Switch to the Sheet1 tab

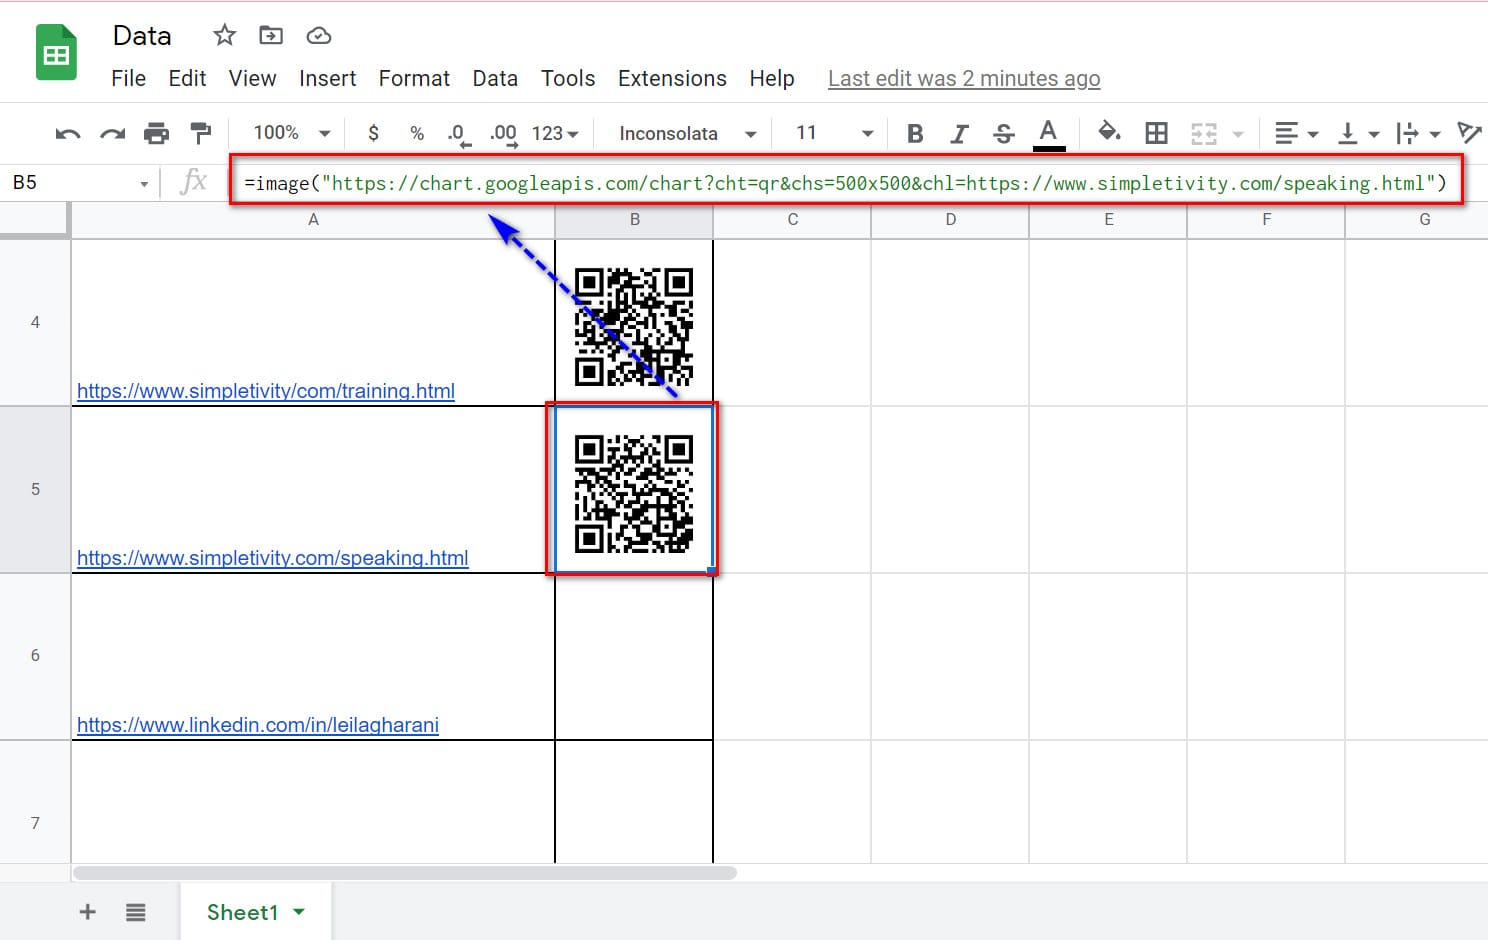(x=242, y=912)
